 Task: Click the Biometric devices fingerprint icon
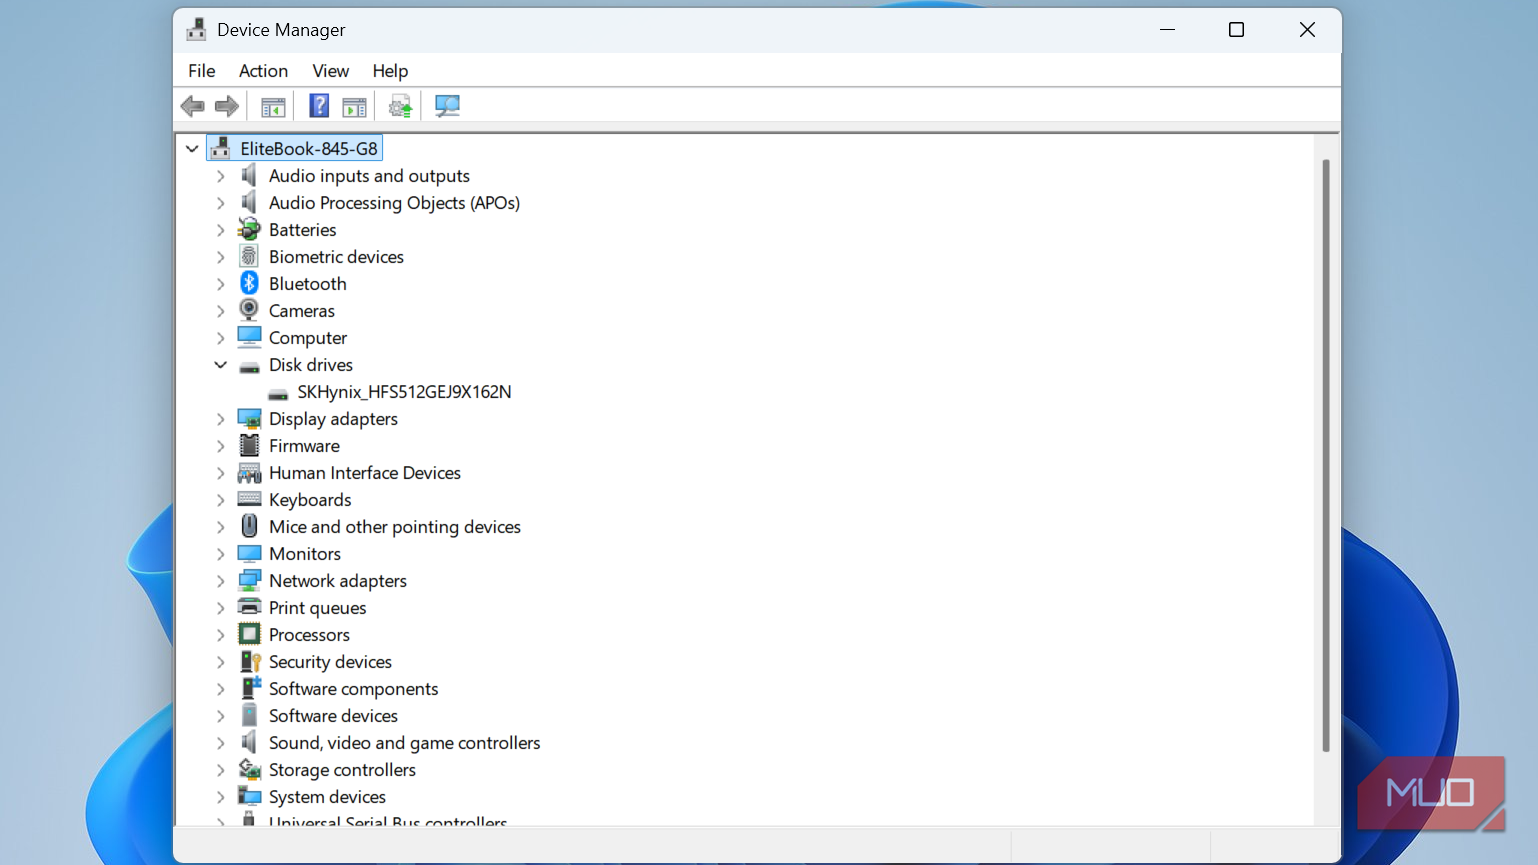coord(249,257)
